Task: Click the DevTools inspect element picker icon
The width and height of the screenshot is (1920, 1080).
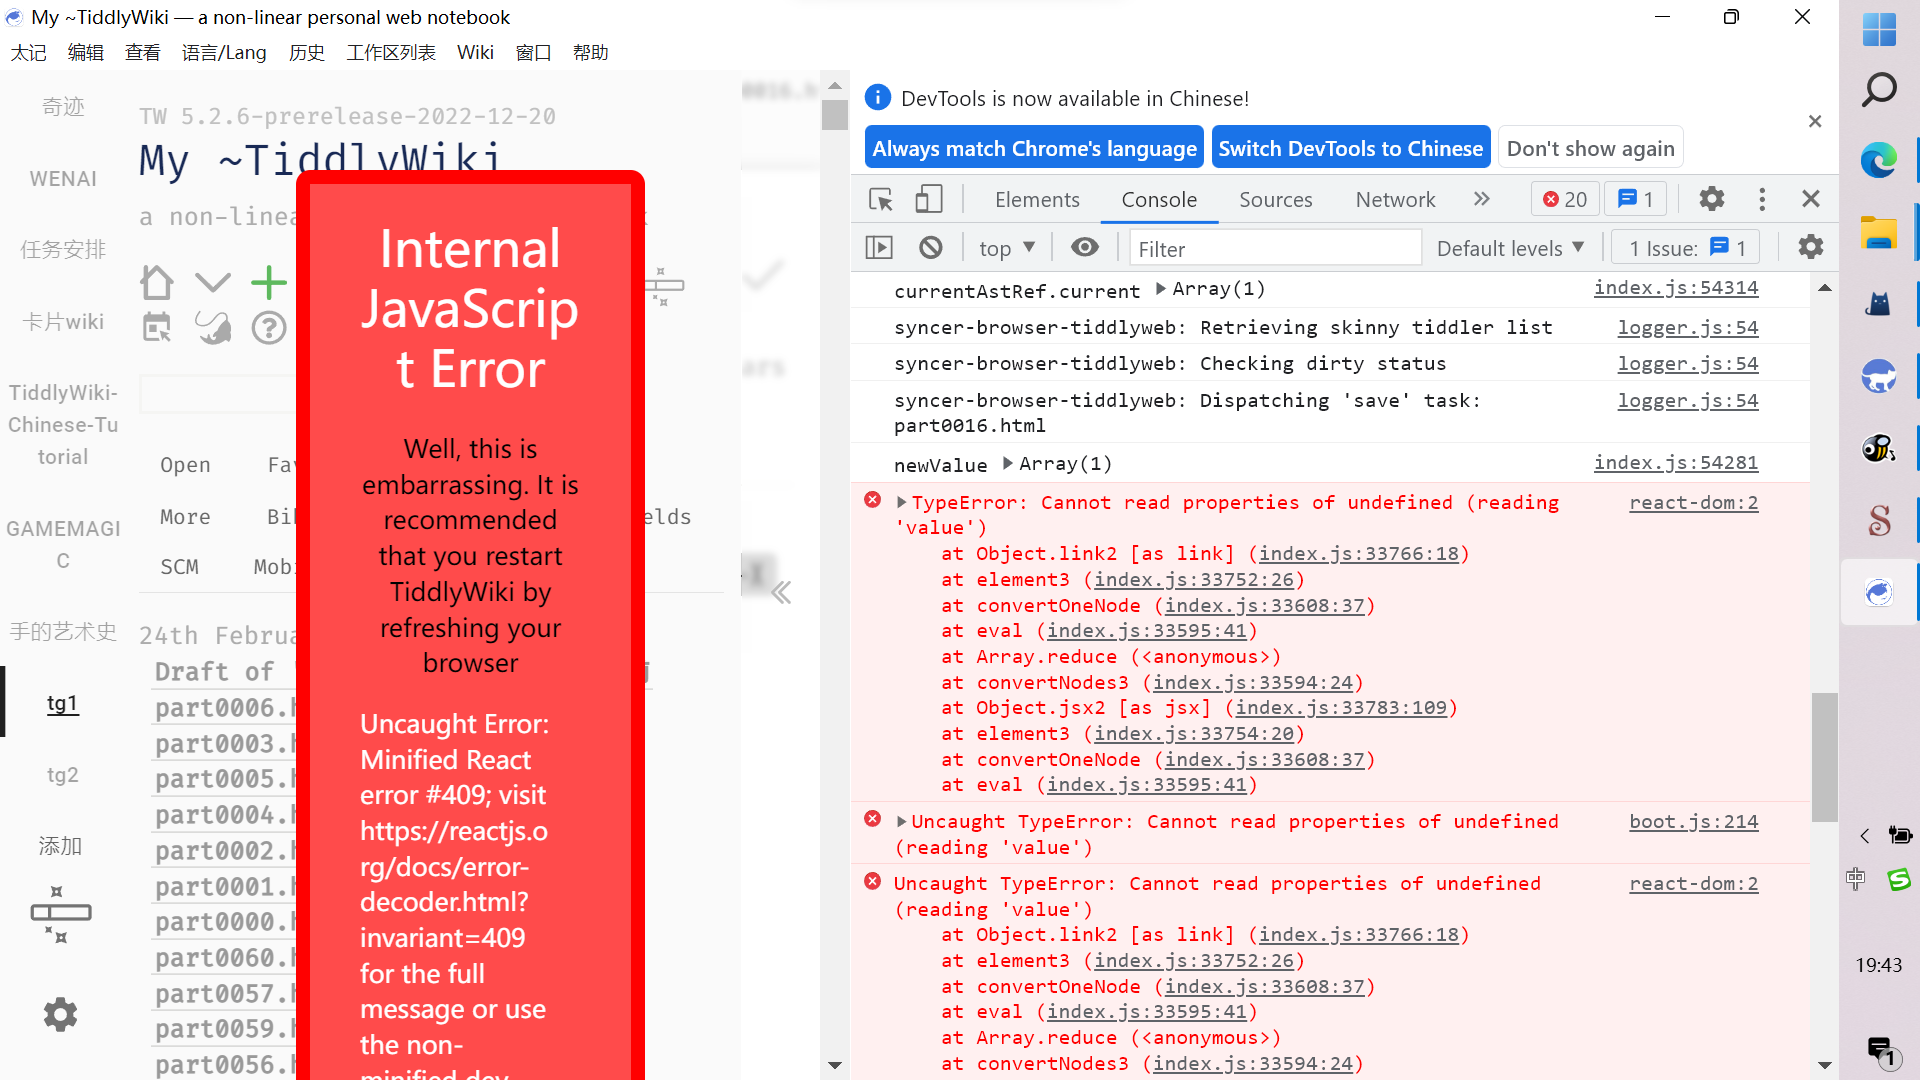Action: coord(881,199)
